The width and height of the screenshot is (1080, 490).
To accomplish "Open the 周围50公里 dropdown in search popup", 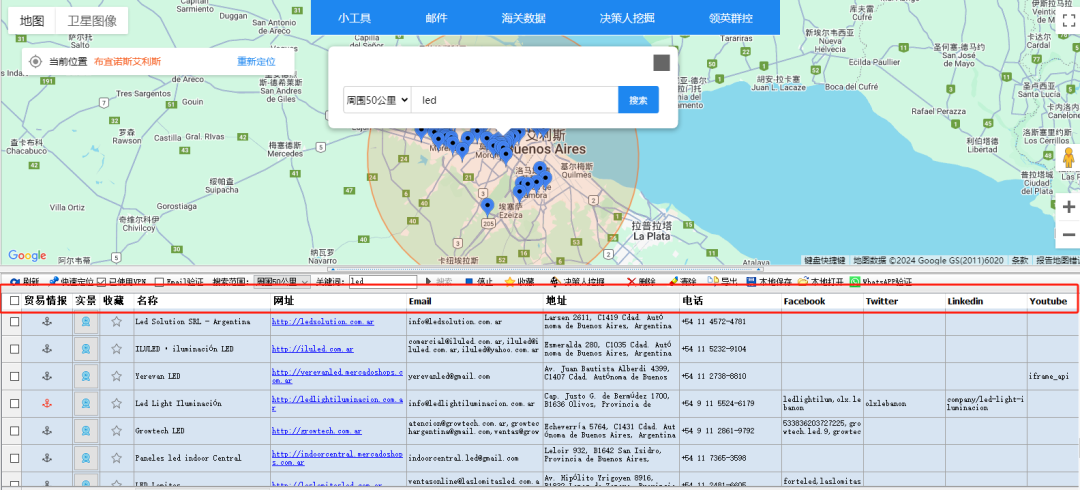I will [x=378, y=100].
